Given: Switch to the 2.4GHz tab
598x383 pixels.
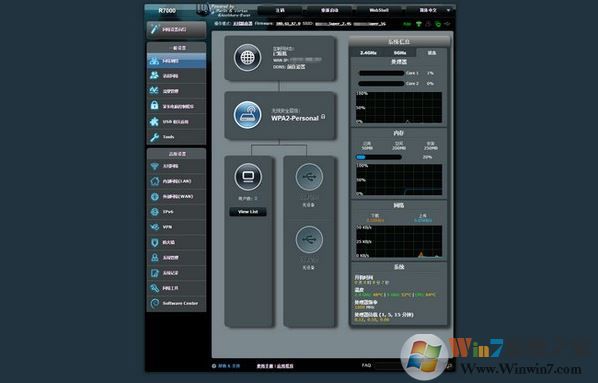Looking at the screenshot, I should (368, 53).
